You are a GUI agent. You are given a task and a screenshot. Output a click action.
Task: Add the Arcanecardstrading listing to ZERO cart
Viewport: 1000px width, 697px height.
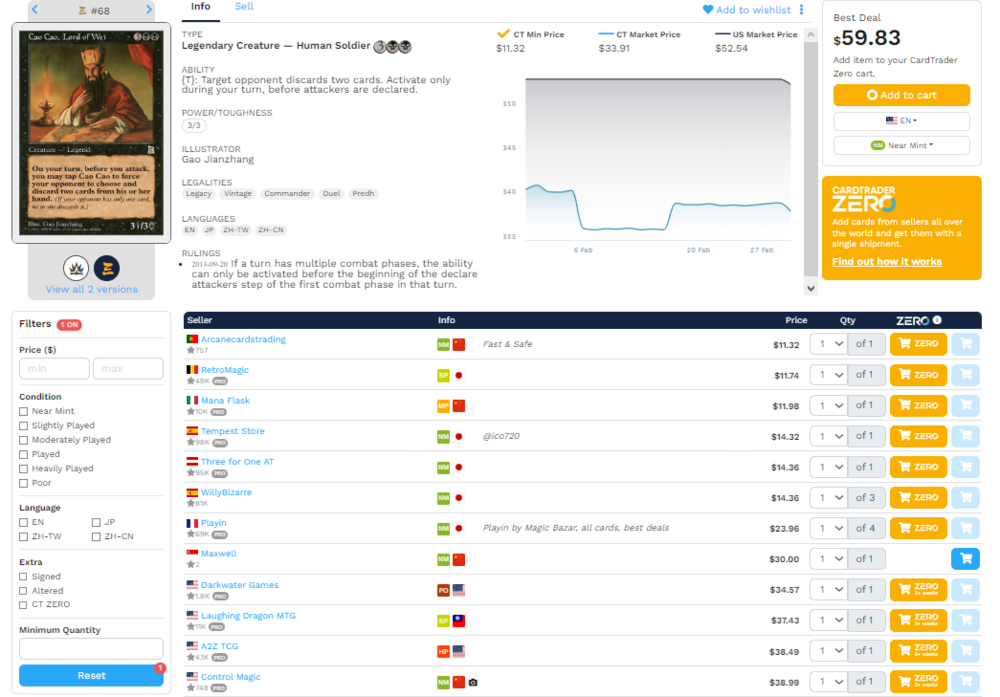coord(917,345)
